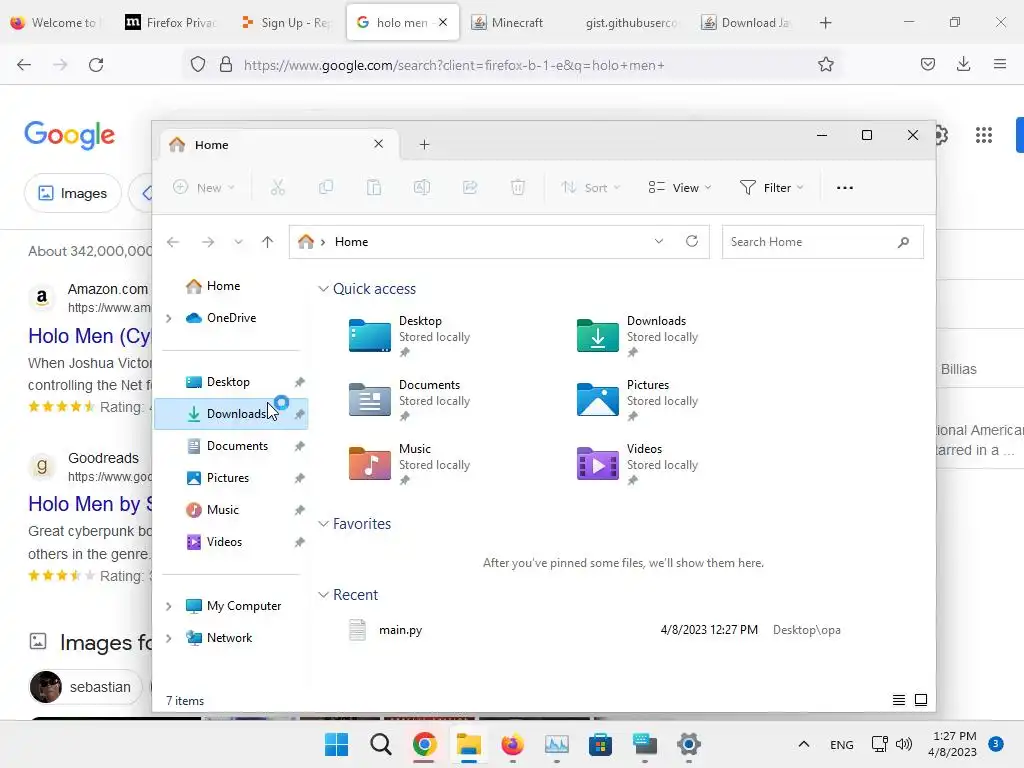Add a new File Explorer tab
Image resolution: width=1024 pixels, height=768 pixels.
coord(424,144)
